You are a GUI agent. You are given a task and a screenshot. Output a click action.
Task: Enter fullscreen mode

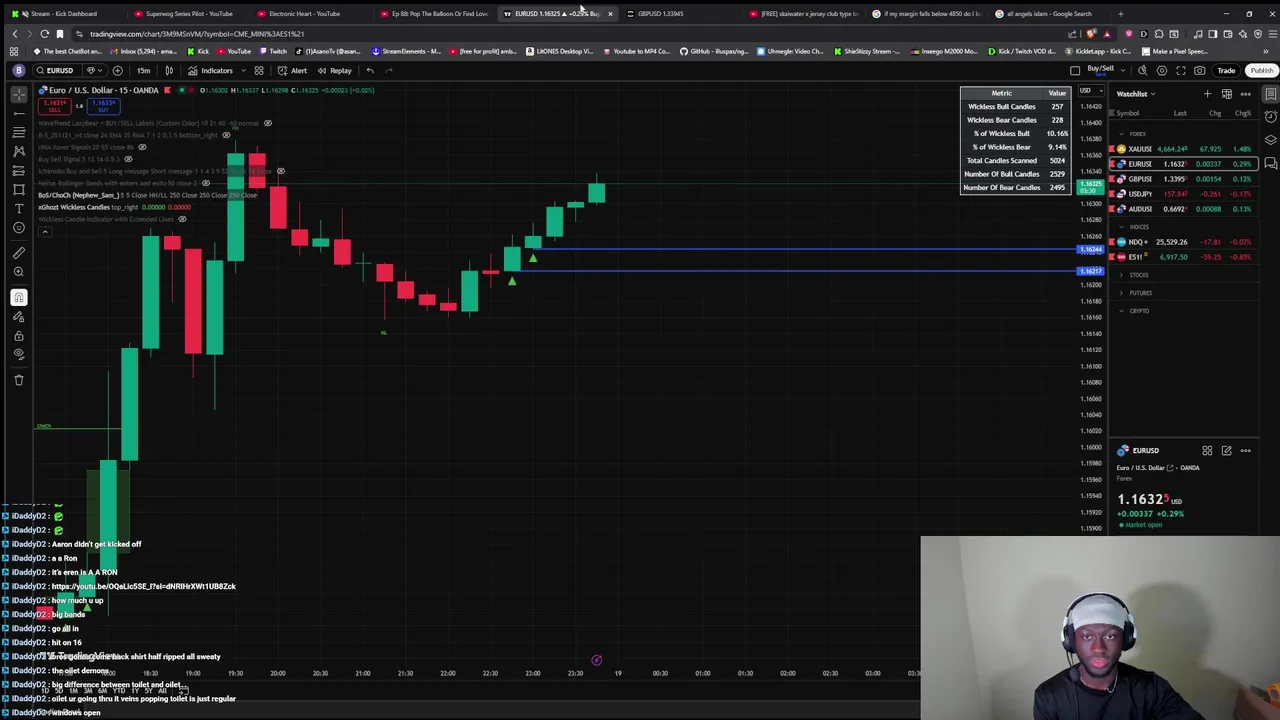pos(1181,70)
